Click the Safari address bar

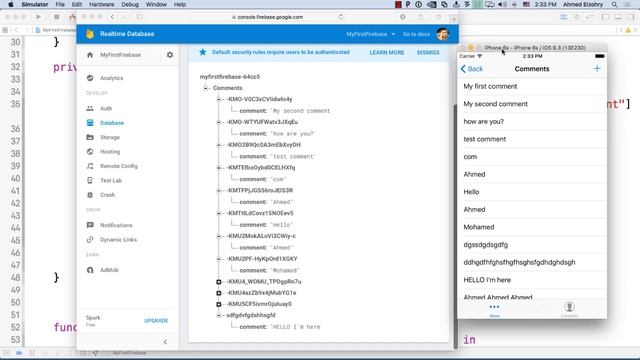pos(267,17)
